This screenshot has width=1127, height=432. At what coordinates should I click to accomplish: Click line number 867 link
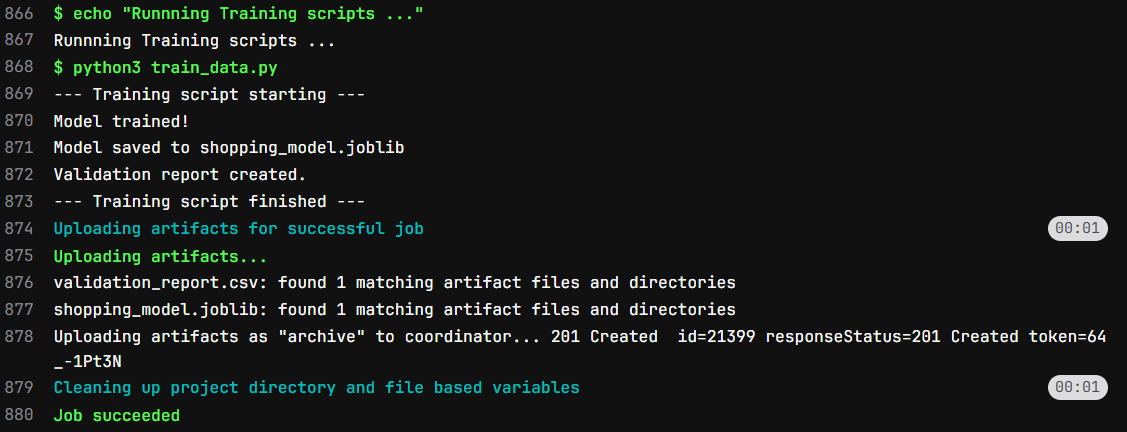coord(20,42)
